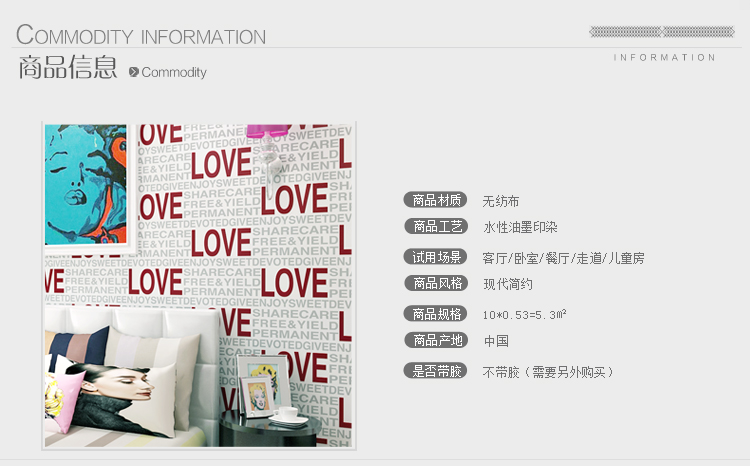Click the 水性油墨印染 process value
The height and width of the screenshot is (466, 750).
point(520,227)
